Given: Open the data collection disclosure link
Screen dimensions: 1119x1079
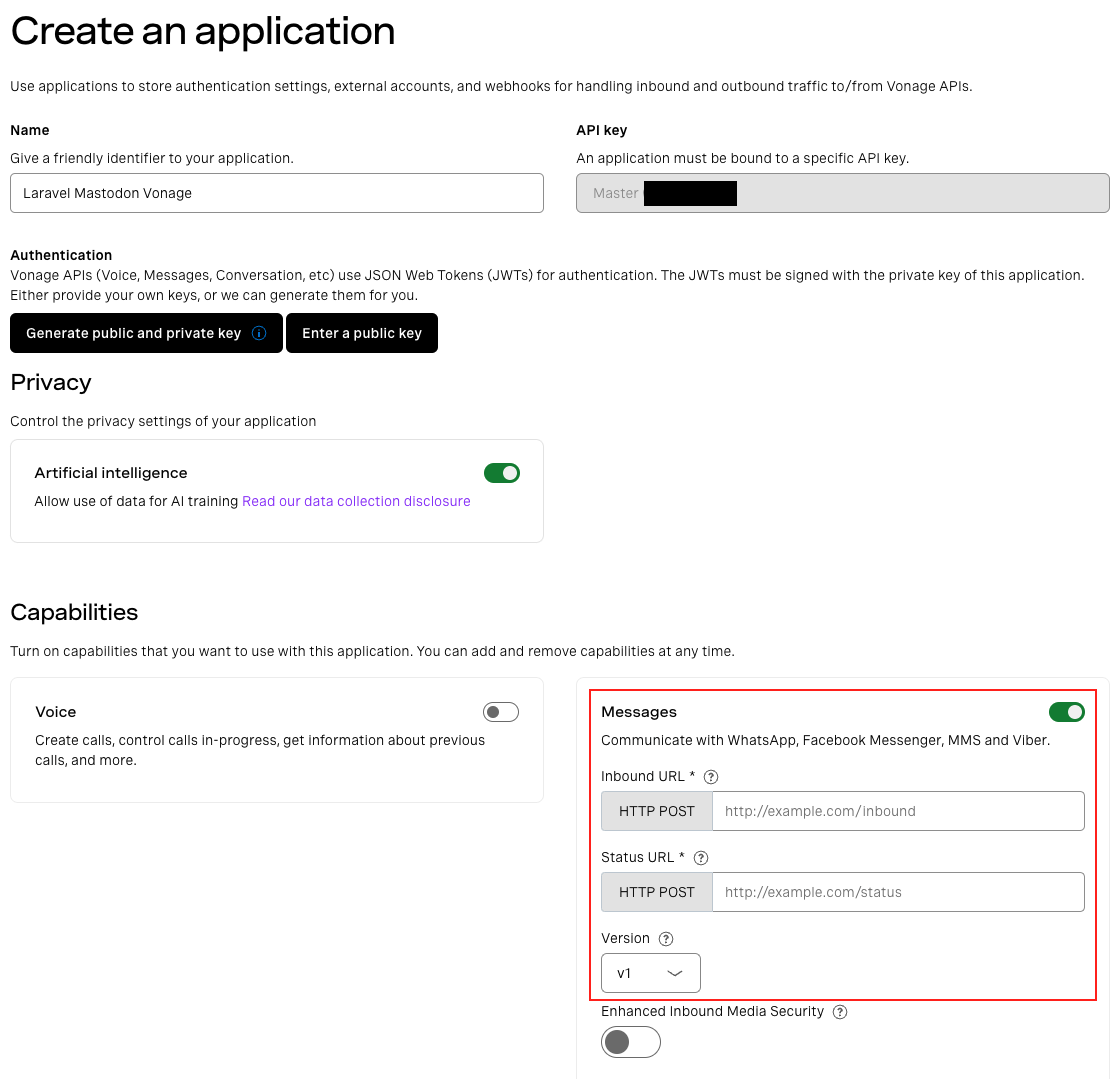Looking at the screenshot, I should (356, 502).
